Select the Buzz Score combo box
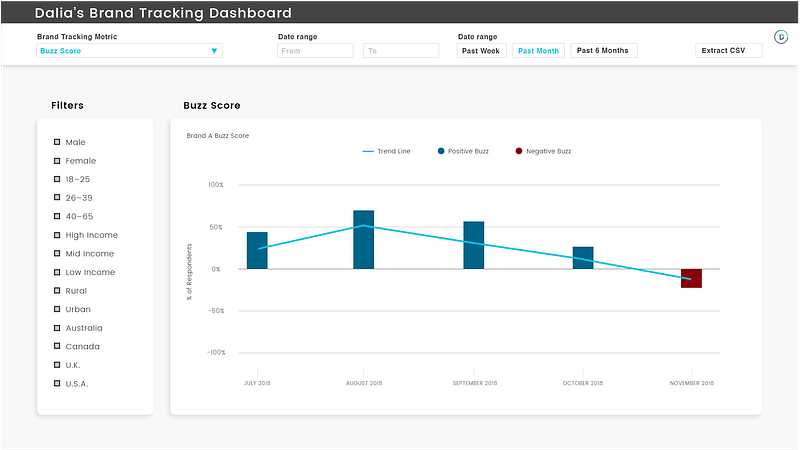 (x=129, y=51)
